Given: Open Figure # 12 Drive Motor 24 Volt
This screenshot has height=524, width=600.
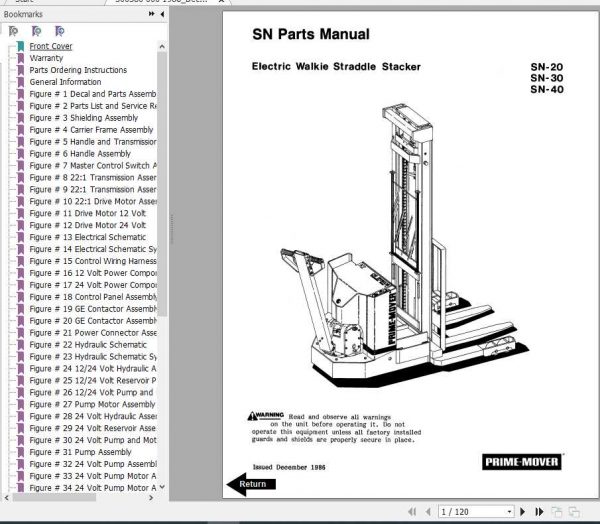Looking at the screenshot, I should (88, 225).
